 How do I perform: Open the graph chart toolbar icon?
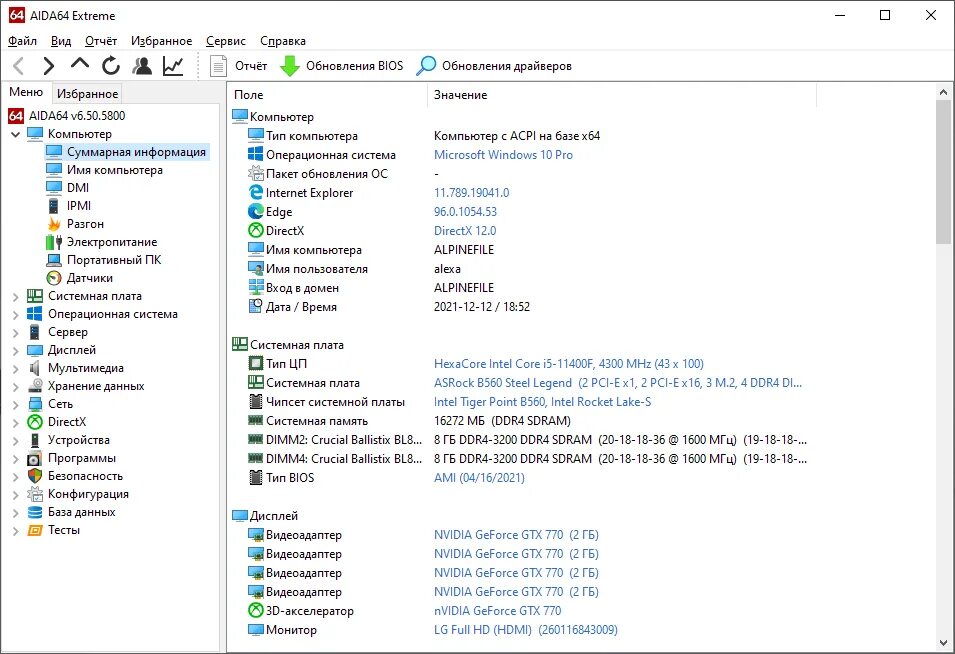(173, 66)
